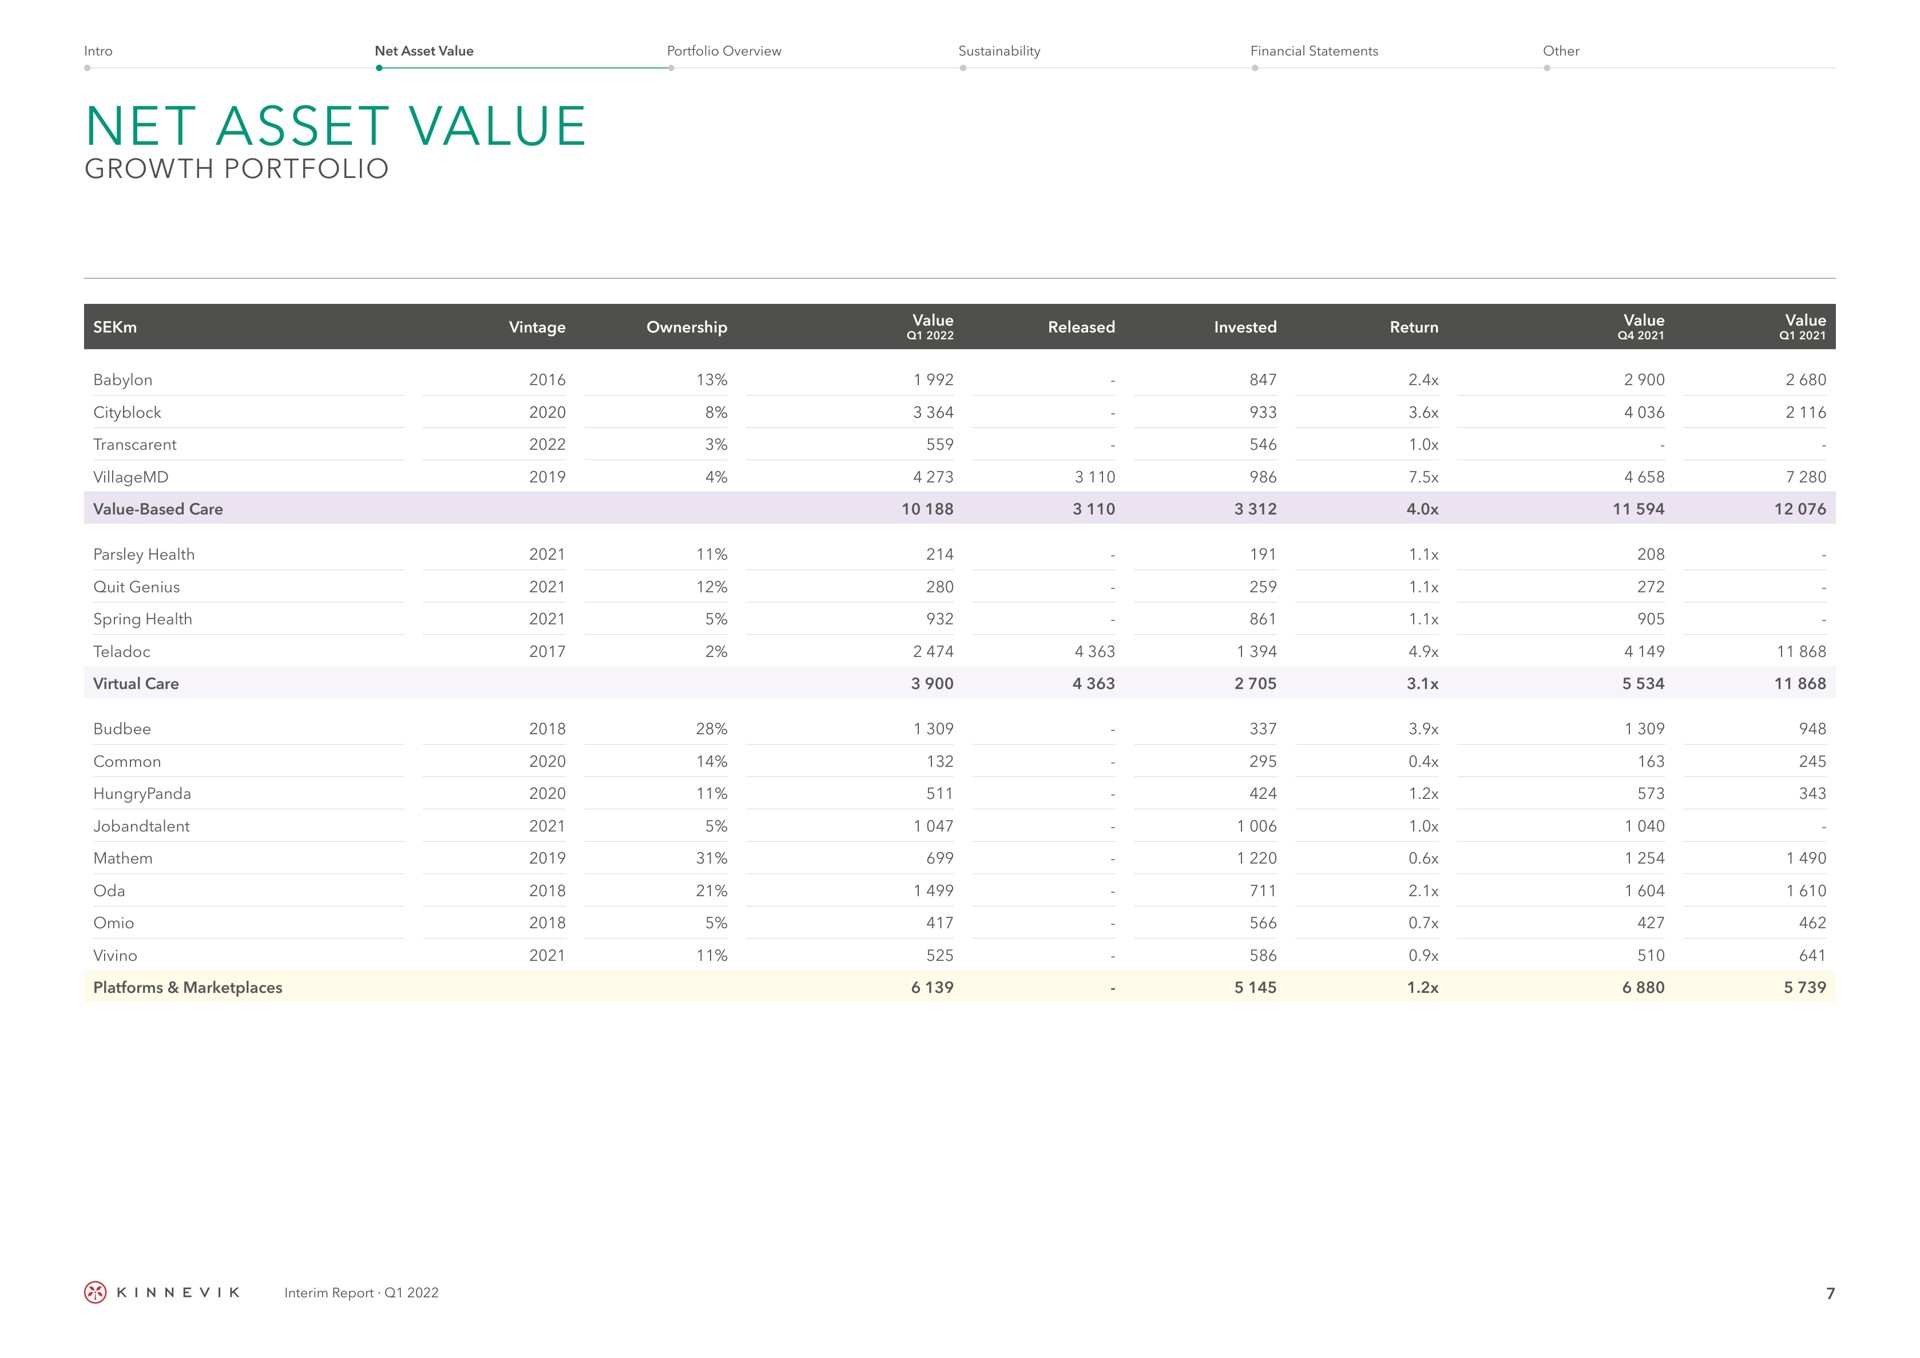This screenshot has height=1358, width=1920.
Task: Select the Vivino row label
Action: tap(115, 955)
